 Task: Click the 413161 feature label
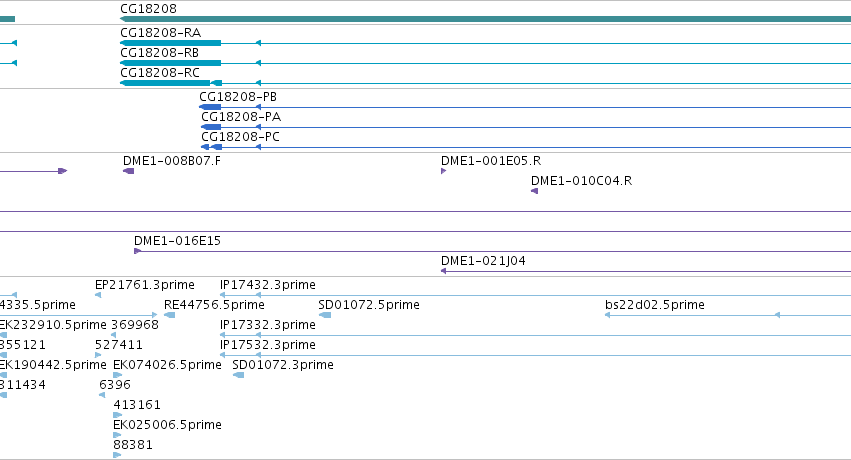pyautogui.click(x=137, y=405)
